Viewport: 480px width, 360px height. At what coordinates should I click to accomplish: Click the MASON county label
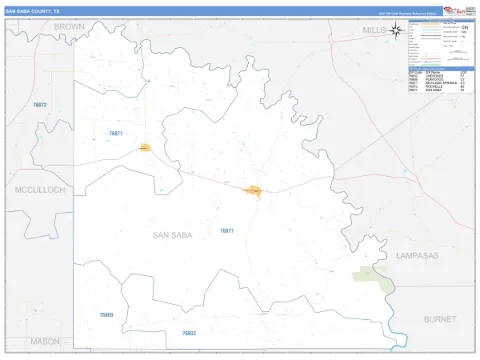tap(45, 341)
